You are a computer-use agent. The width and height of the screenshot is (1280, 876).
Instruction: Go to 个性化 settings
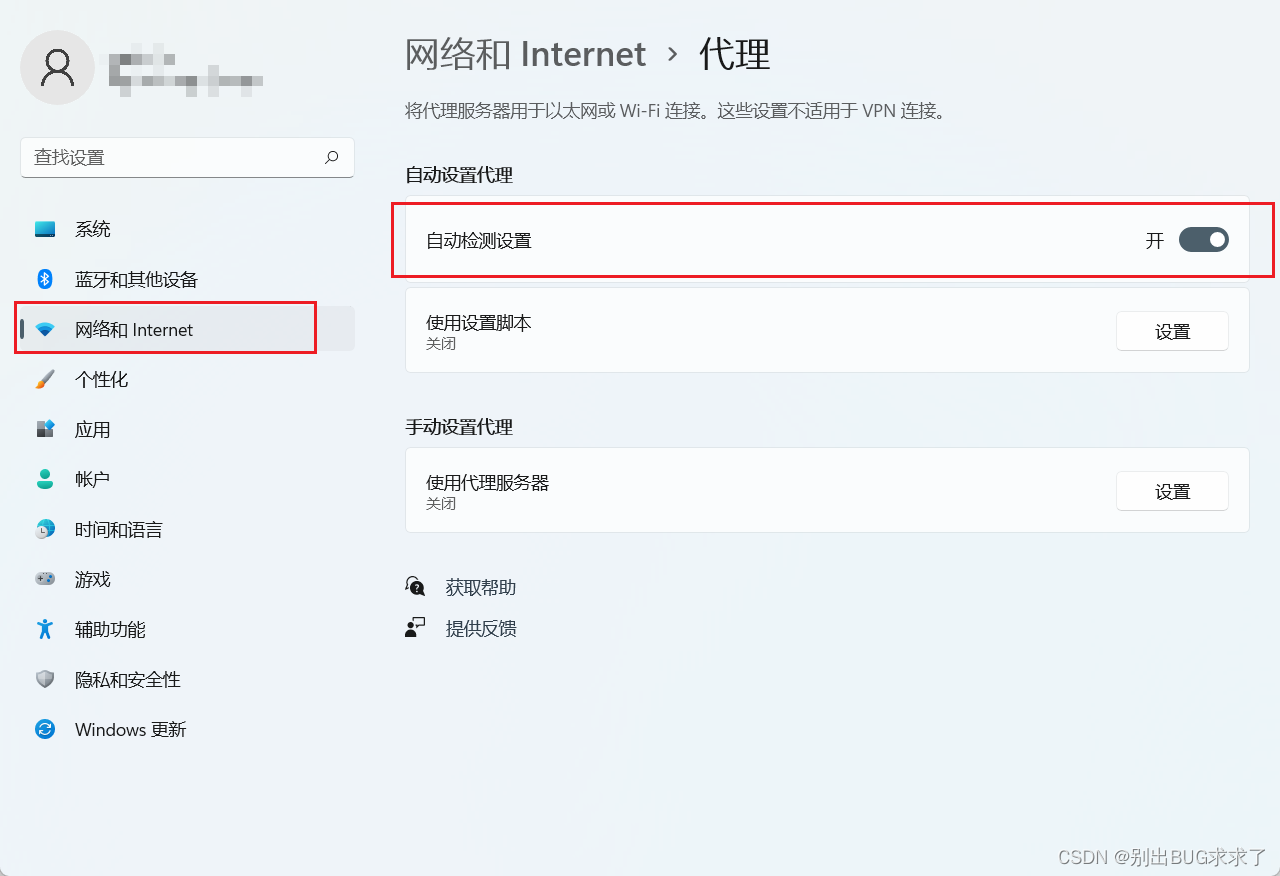click(187, 379)
